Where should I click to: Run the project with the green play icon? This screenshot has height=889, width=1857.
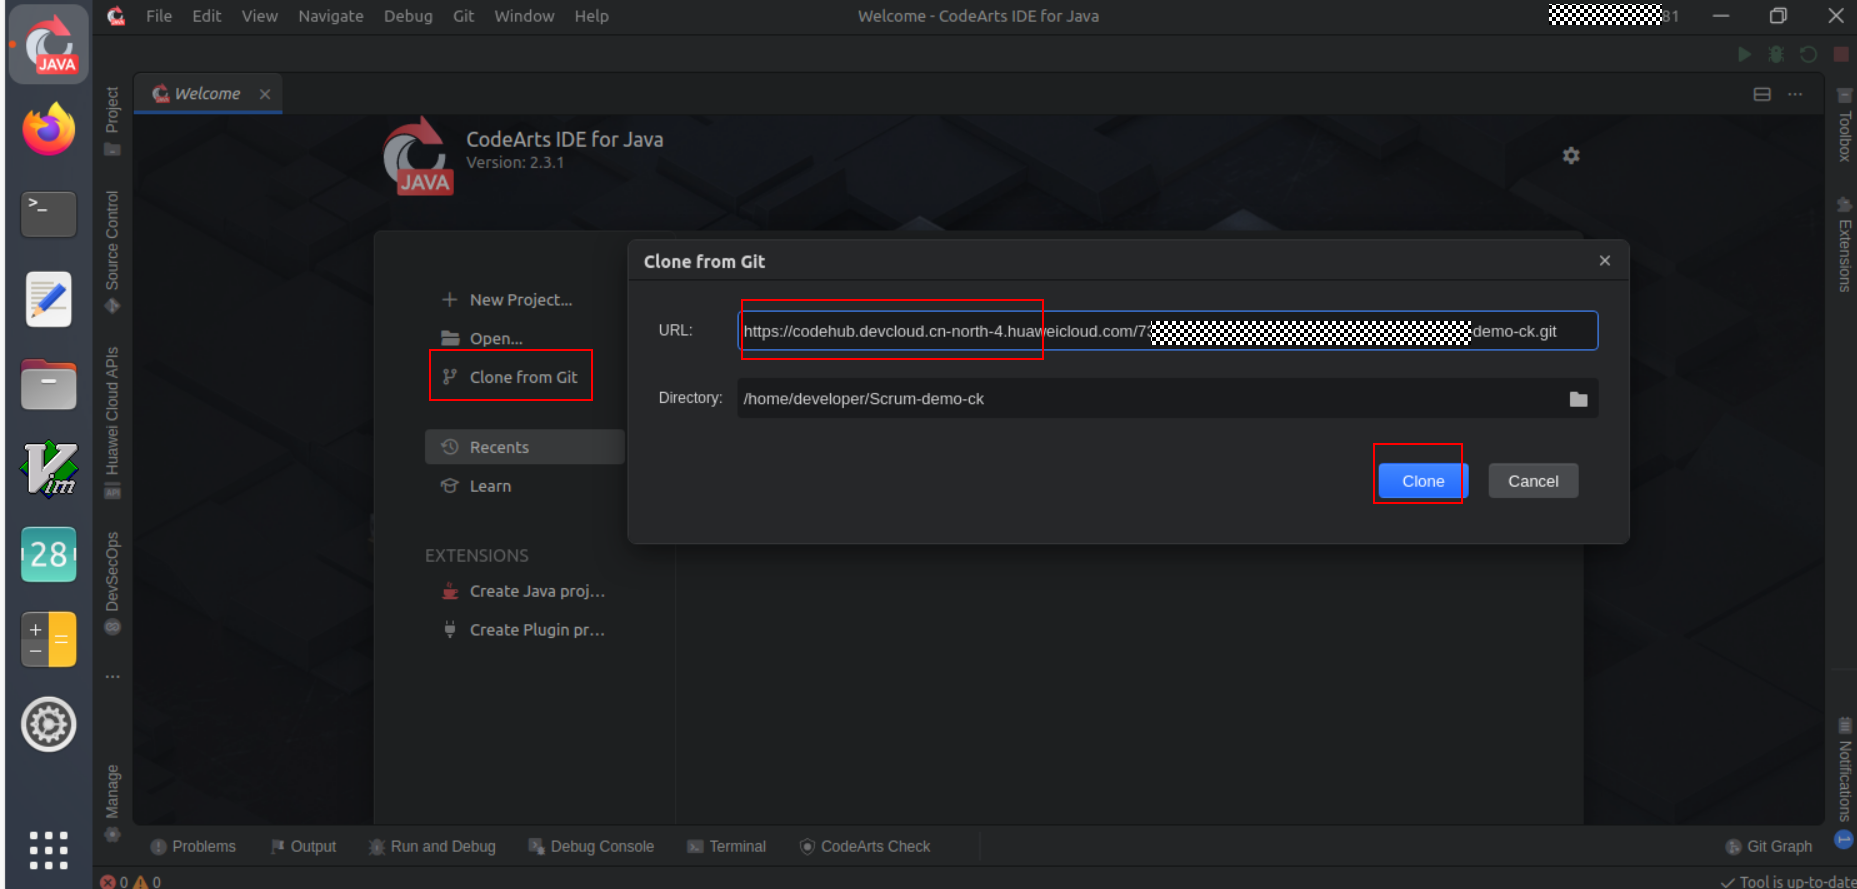[x=1744, y=54]
